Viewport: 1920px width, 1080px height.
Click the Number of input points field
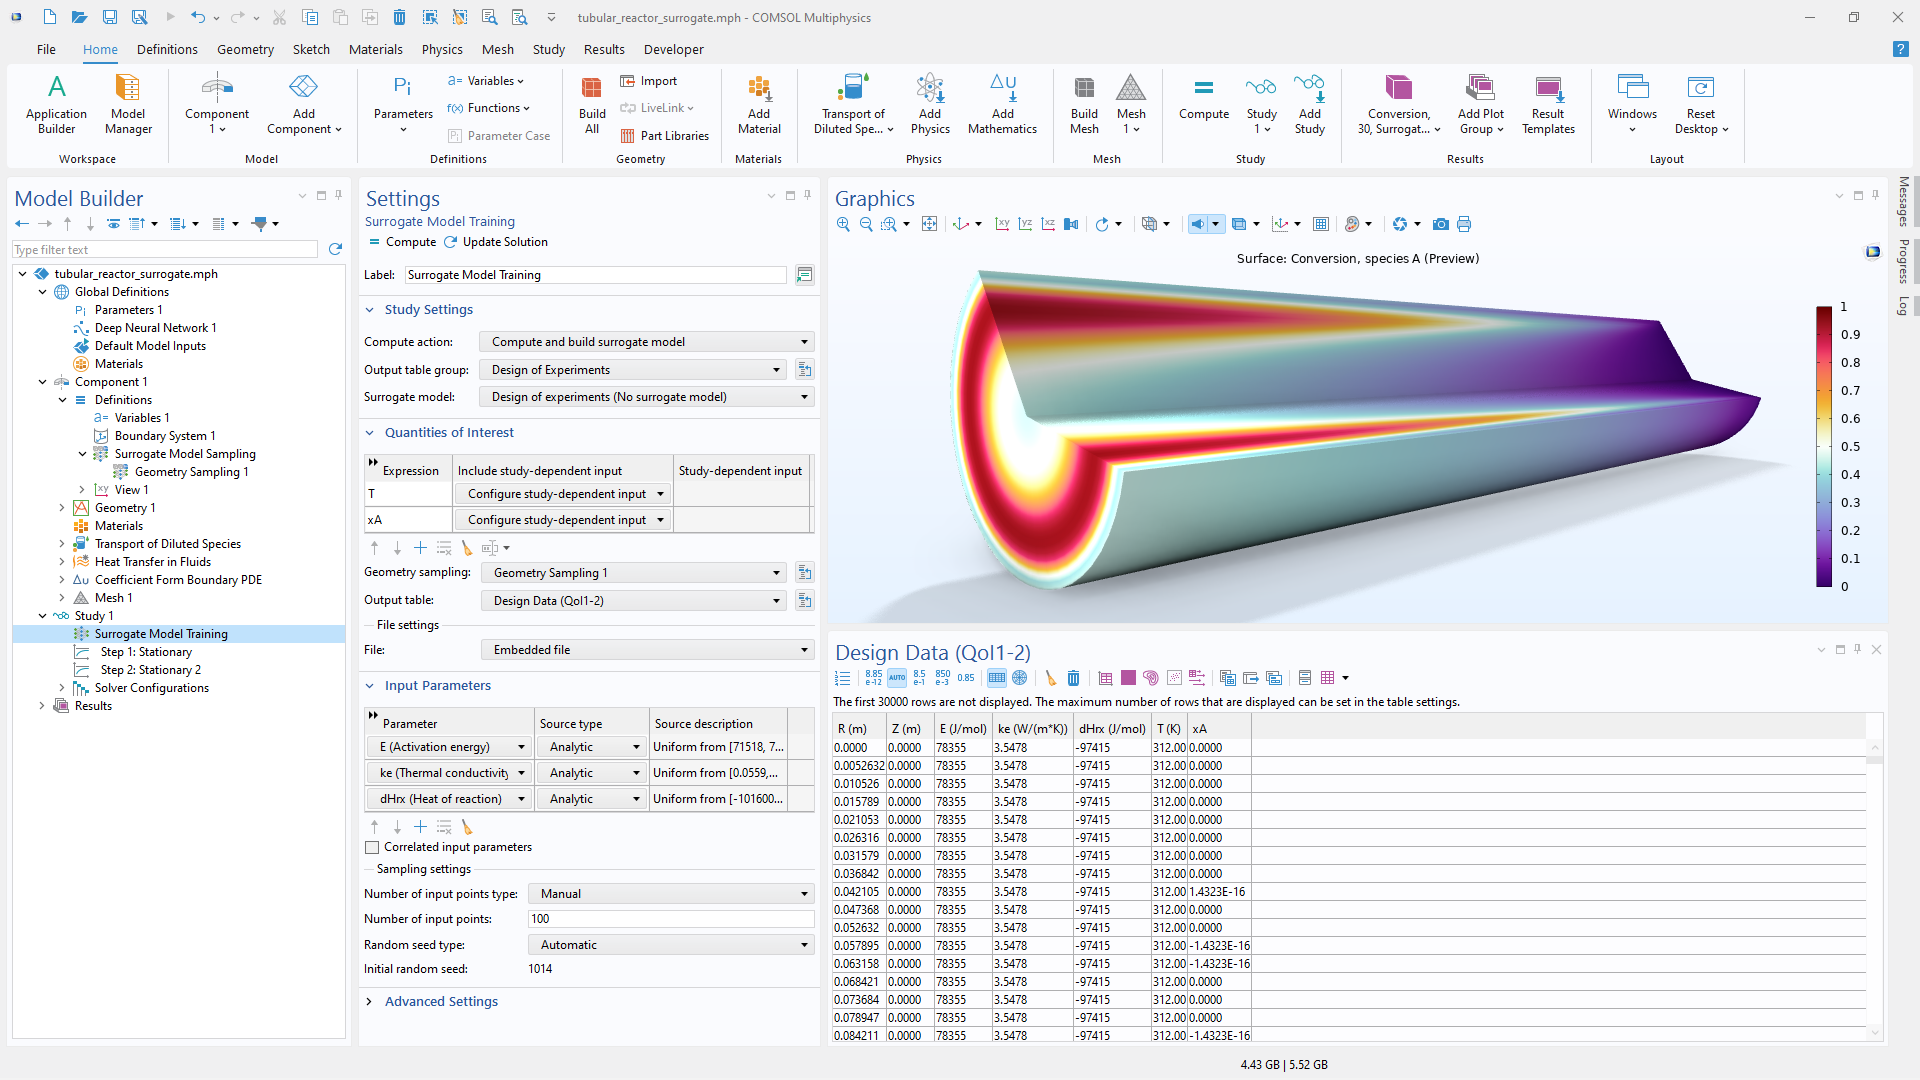pos(671,919)
